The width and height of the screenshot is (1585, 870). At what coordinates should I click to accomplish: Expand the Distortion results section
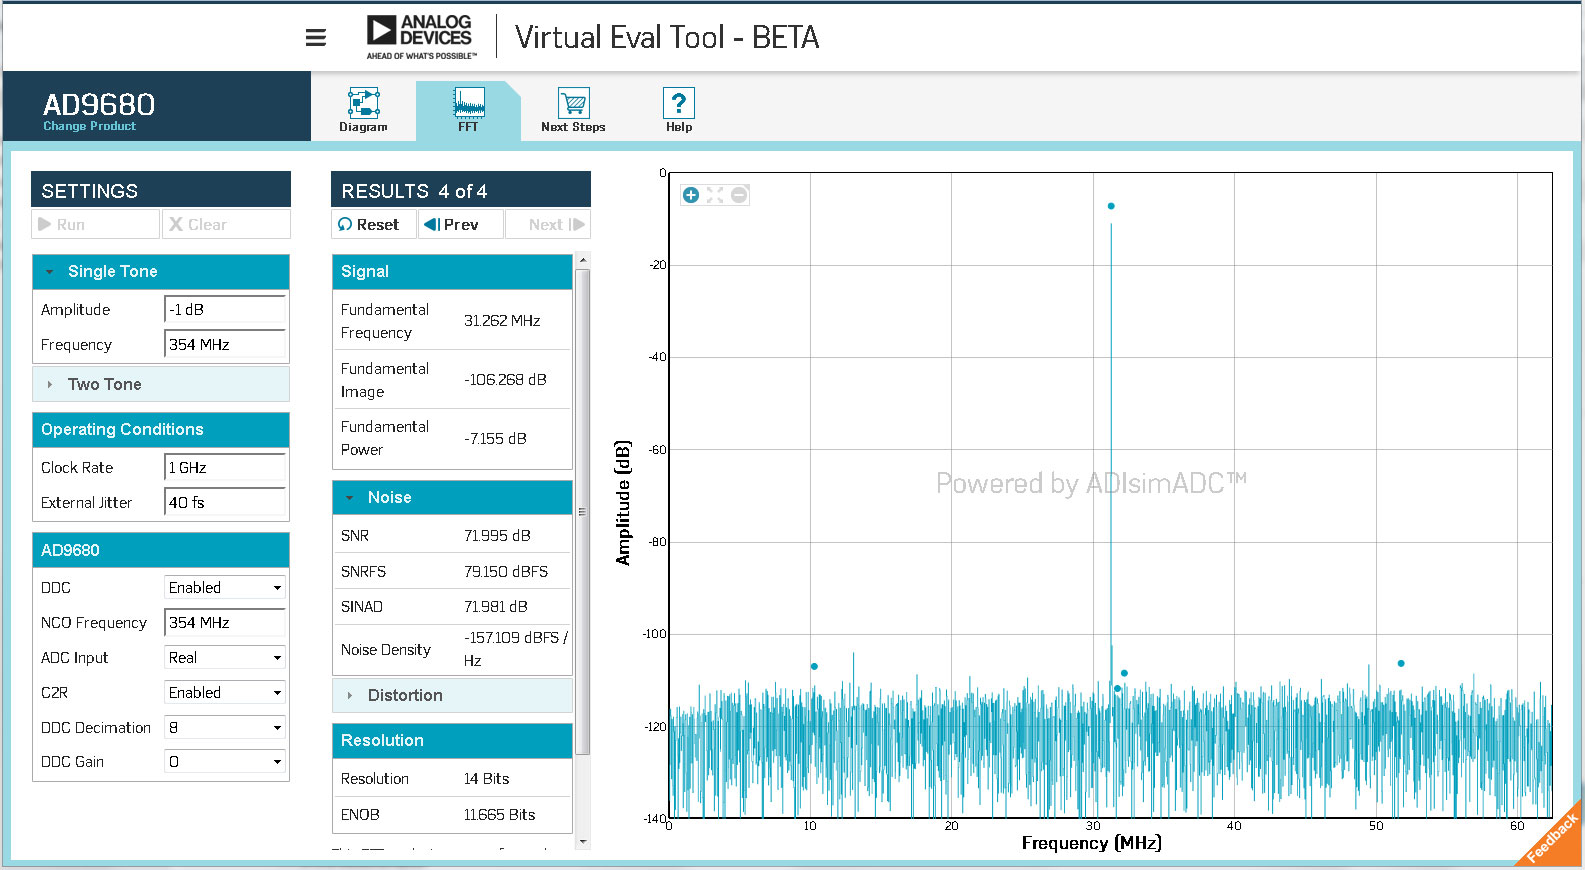coord(452,695)
